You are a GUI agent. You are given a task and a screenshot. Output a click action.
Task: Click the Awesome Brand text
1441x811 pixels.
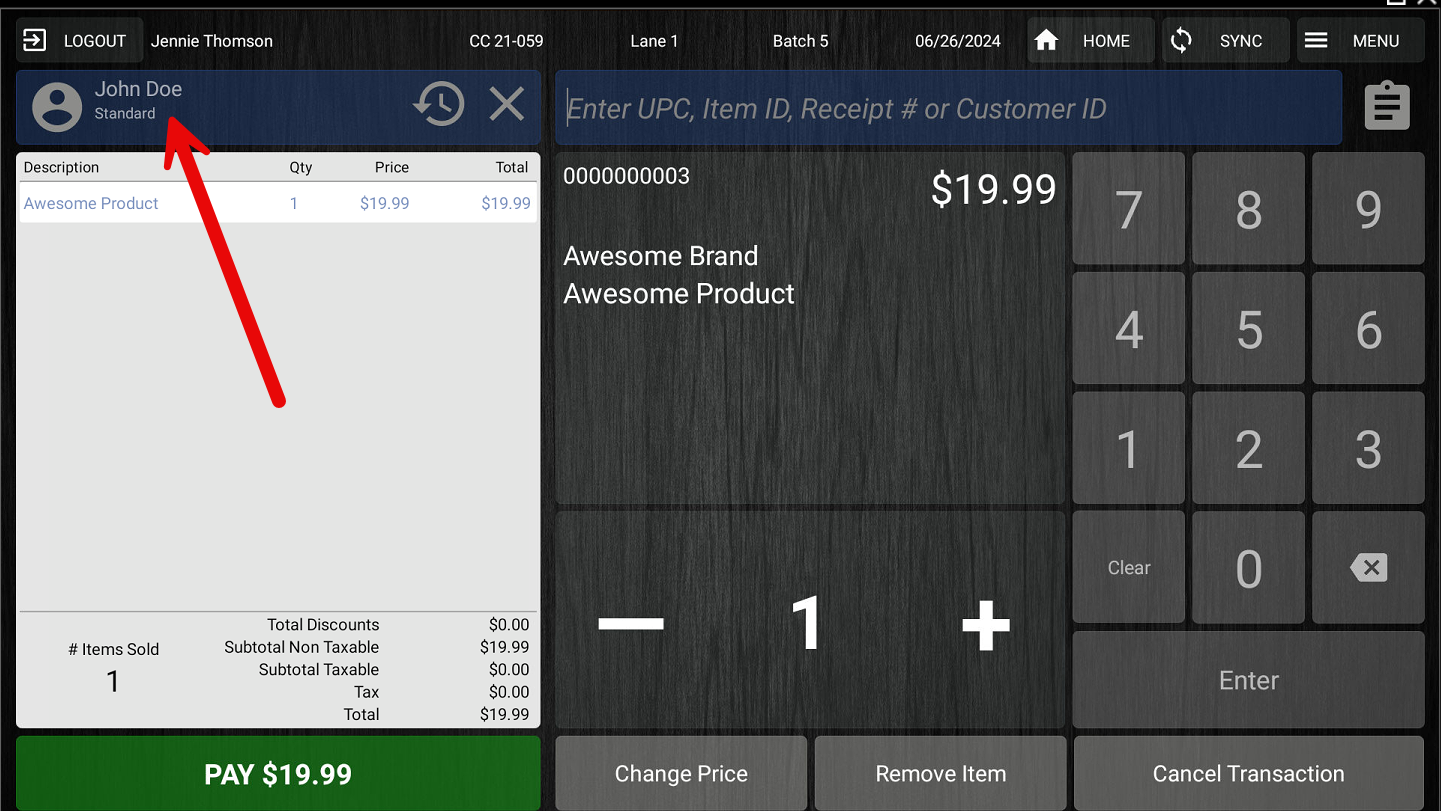(660, 256)
